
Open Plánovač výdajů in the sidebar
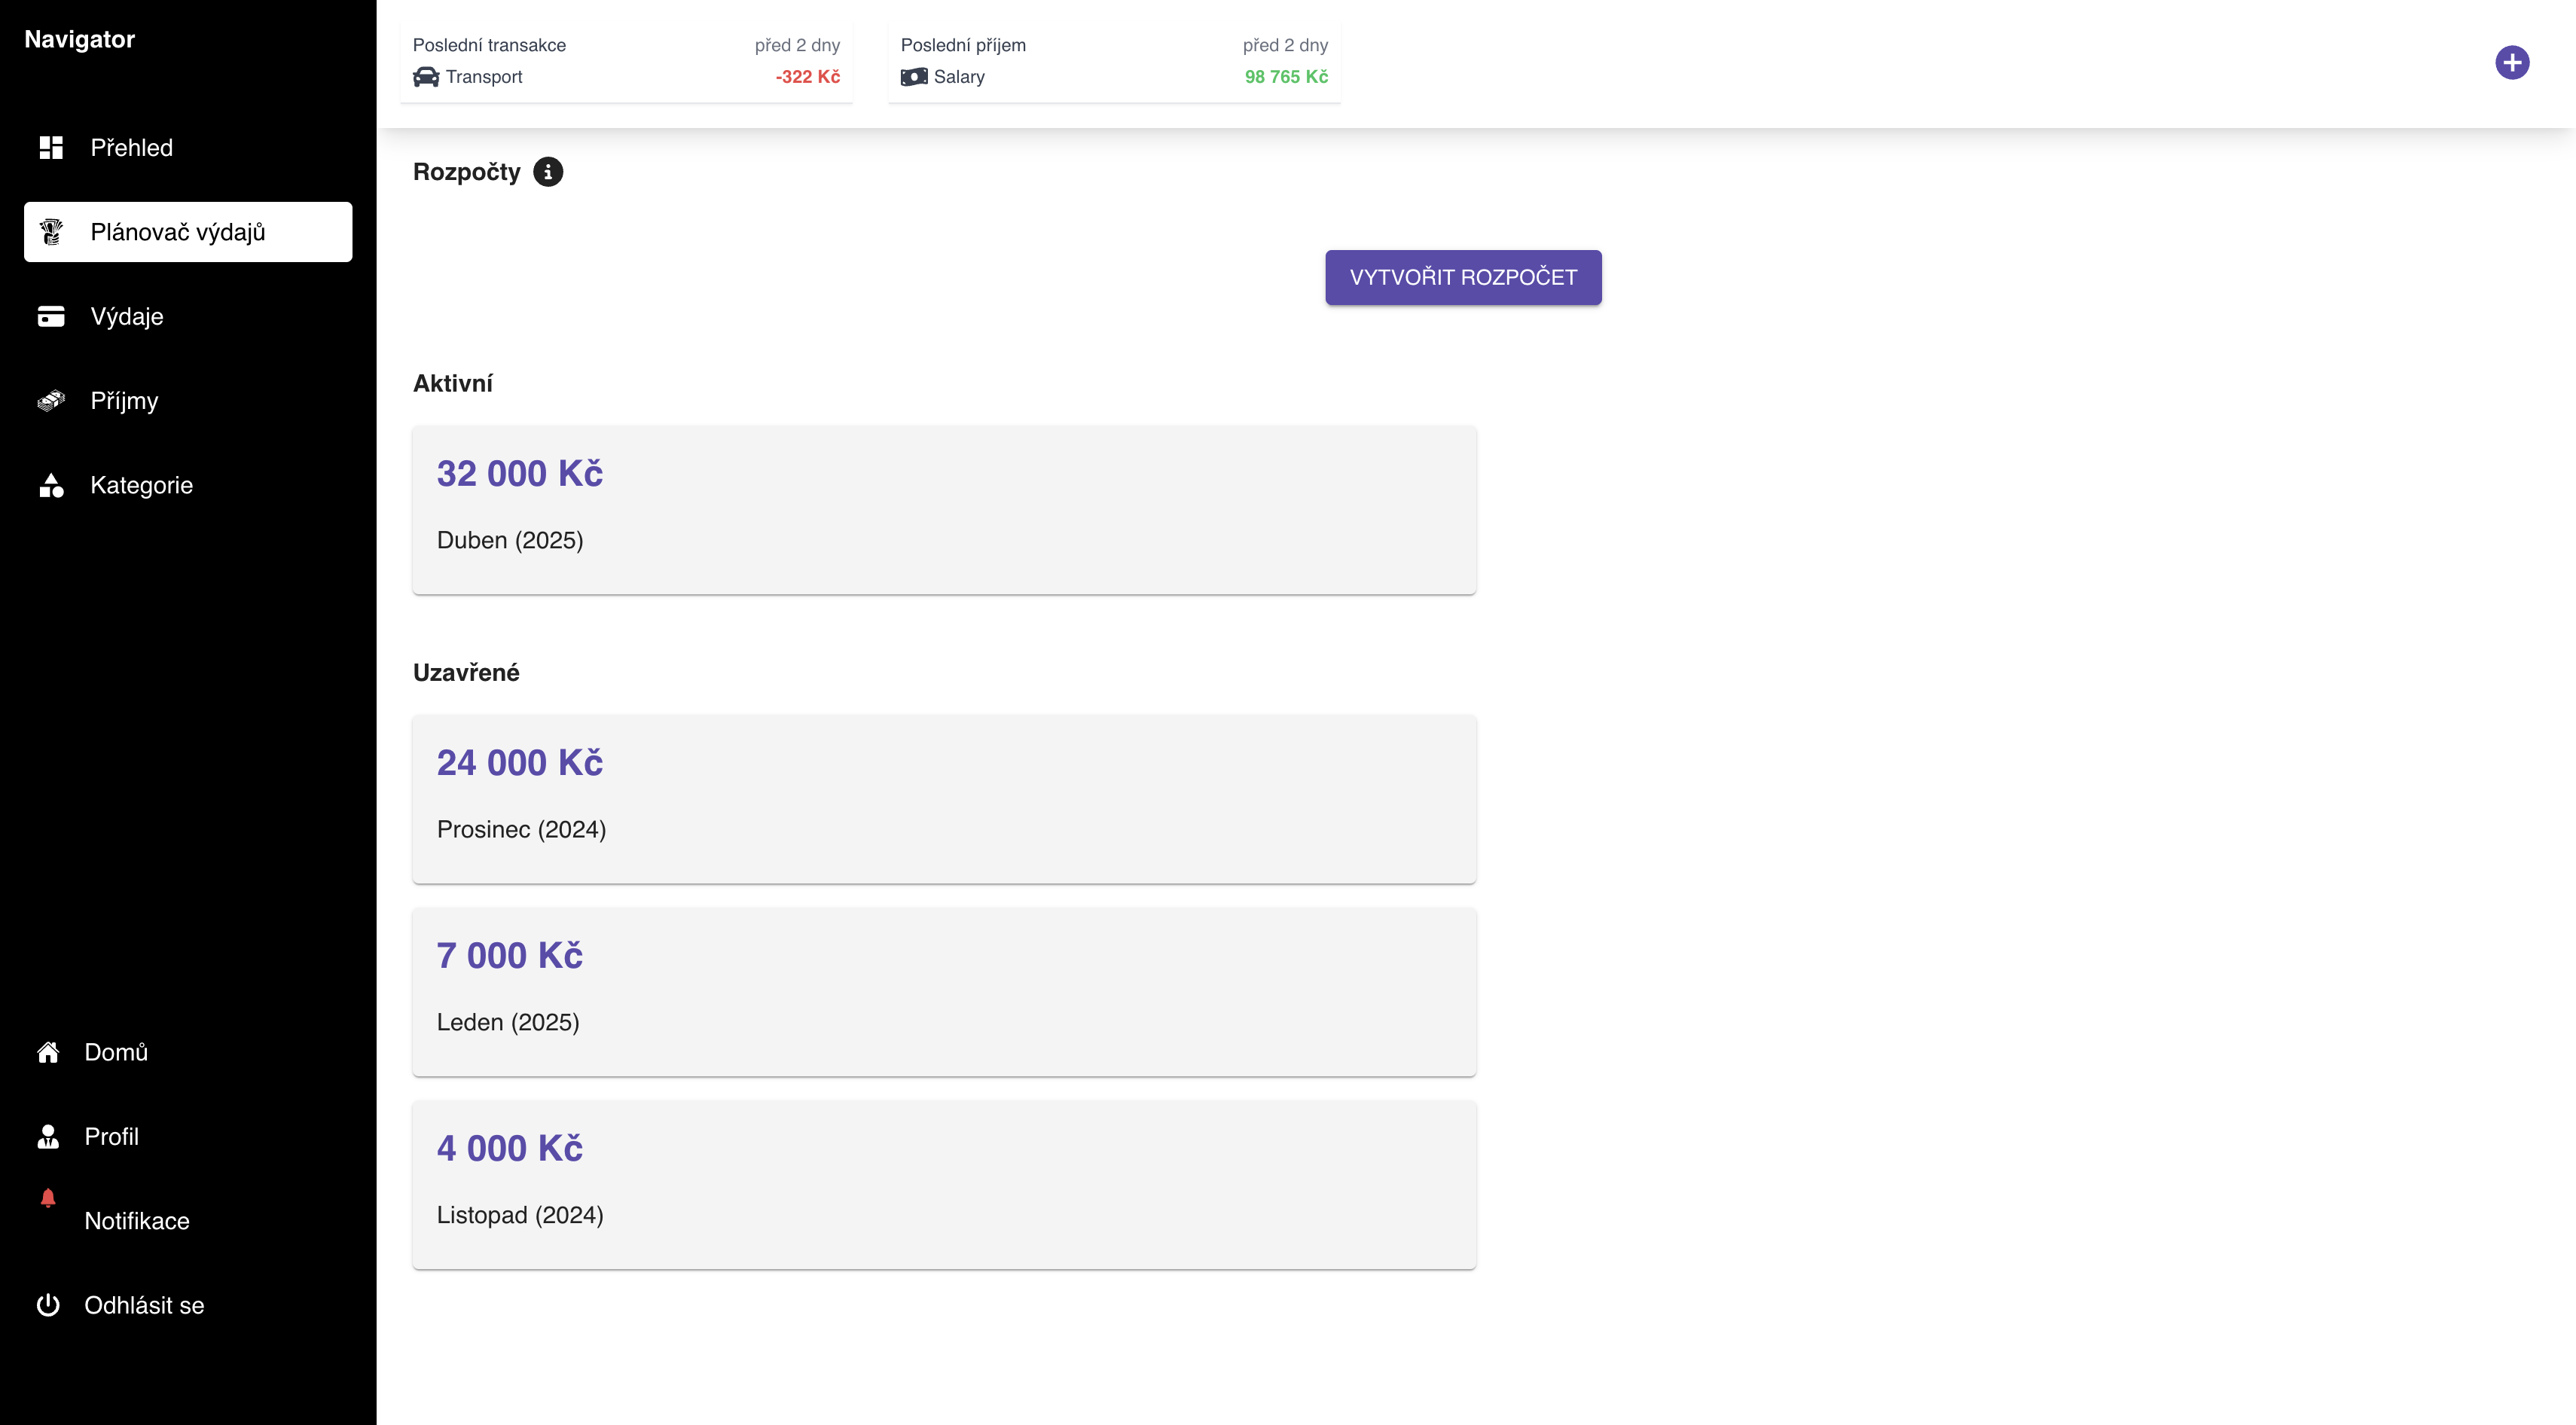coord(188,232)
